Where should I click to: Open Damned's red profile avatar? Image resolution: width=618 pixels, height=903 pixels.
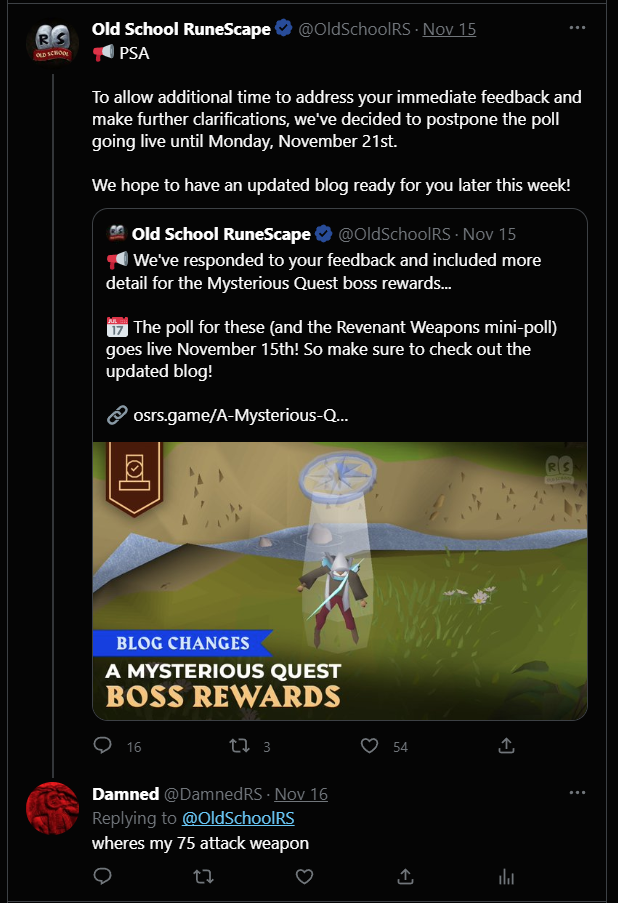52,808
